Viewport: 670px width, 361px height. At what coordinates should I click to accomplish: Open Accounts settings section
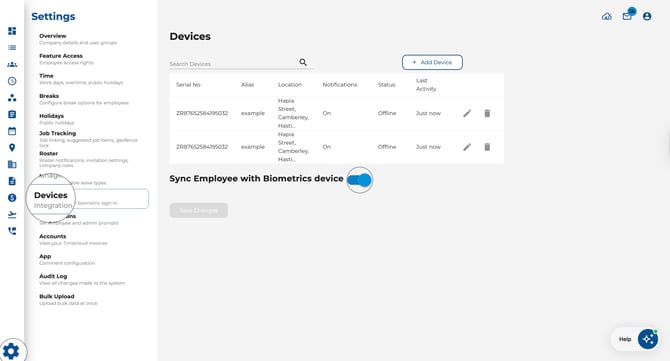(73, 239)
